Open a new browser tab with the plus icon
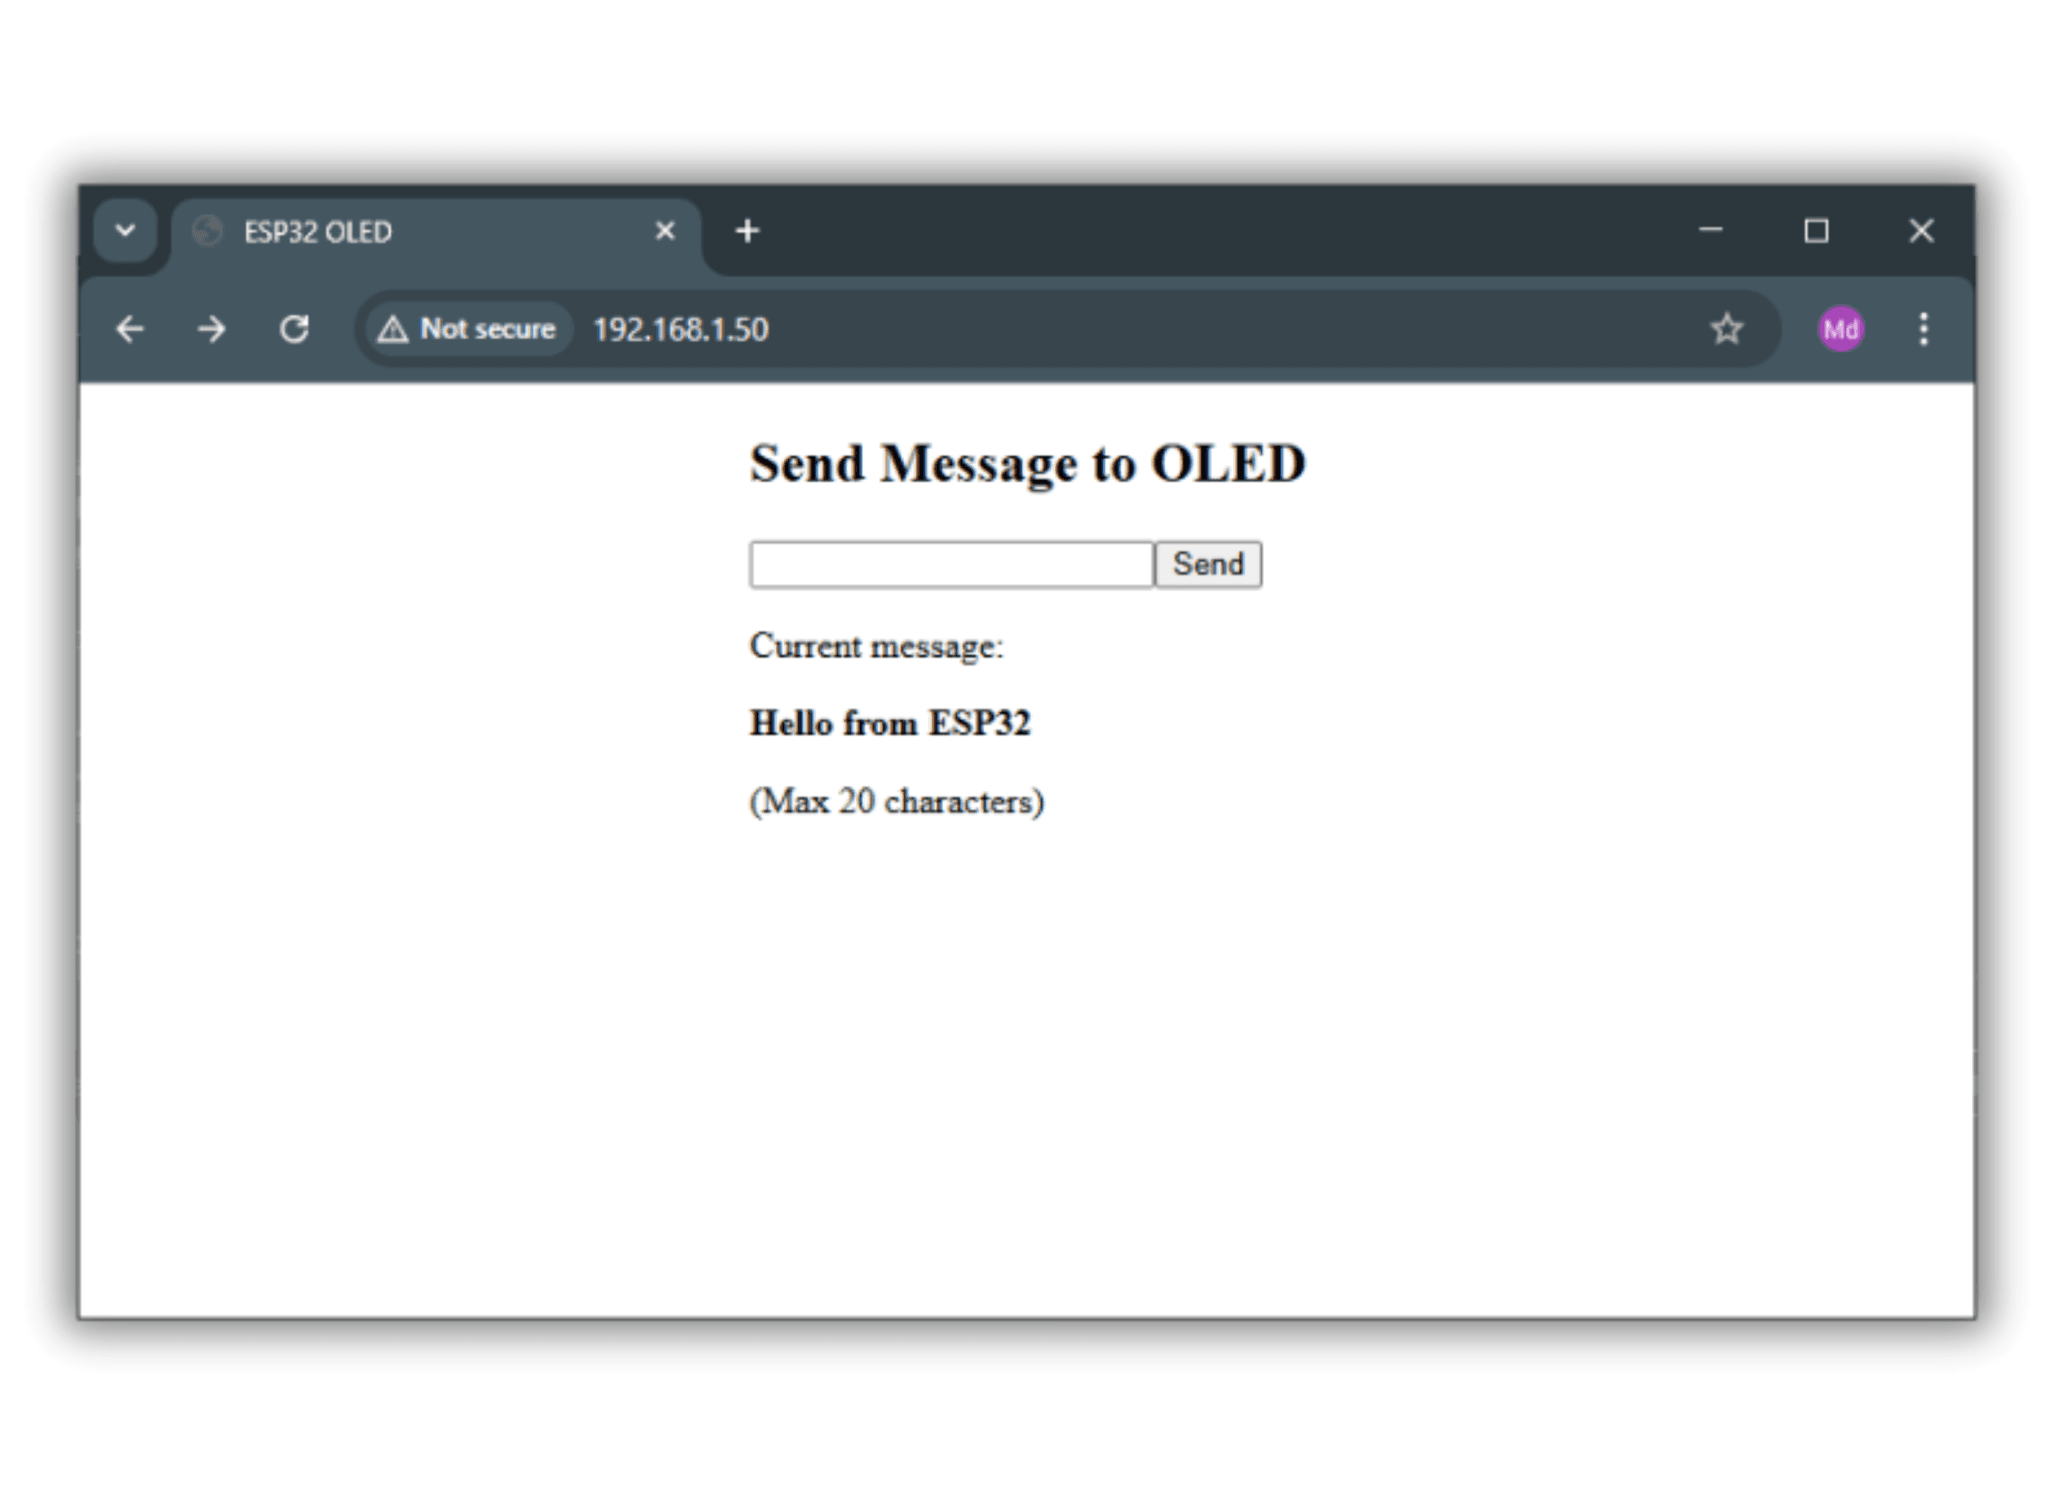The width and height of the screenshot is (2048, 1497). click(x=747, y=231)
